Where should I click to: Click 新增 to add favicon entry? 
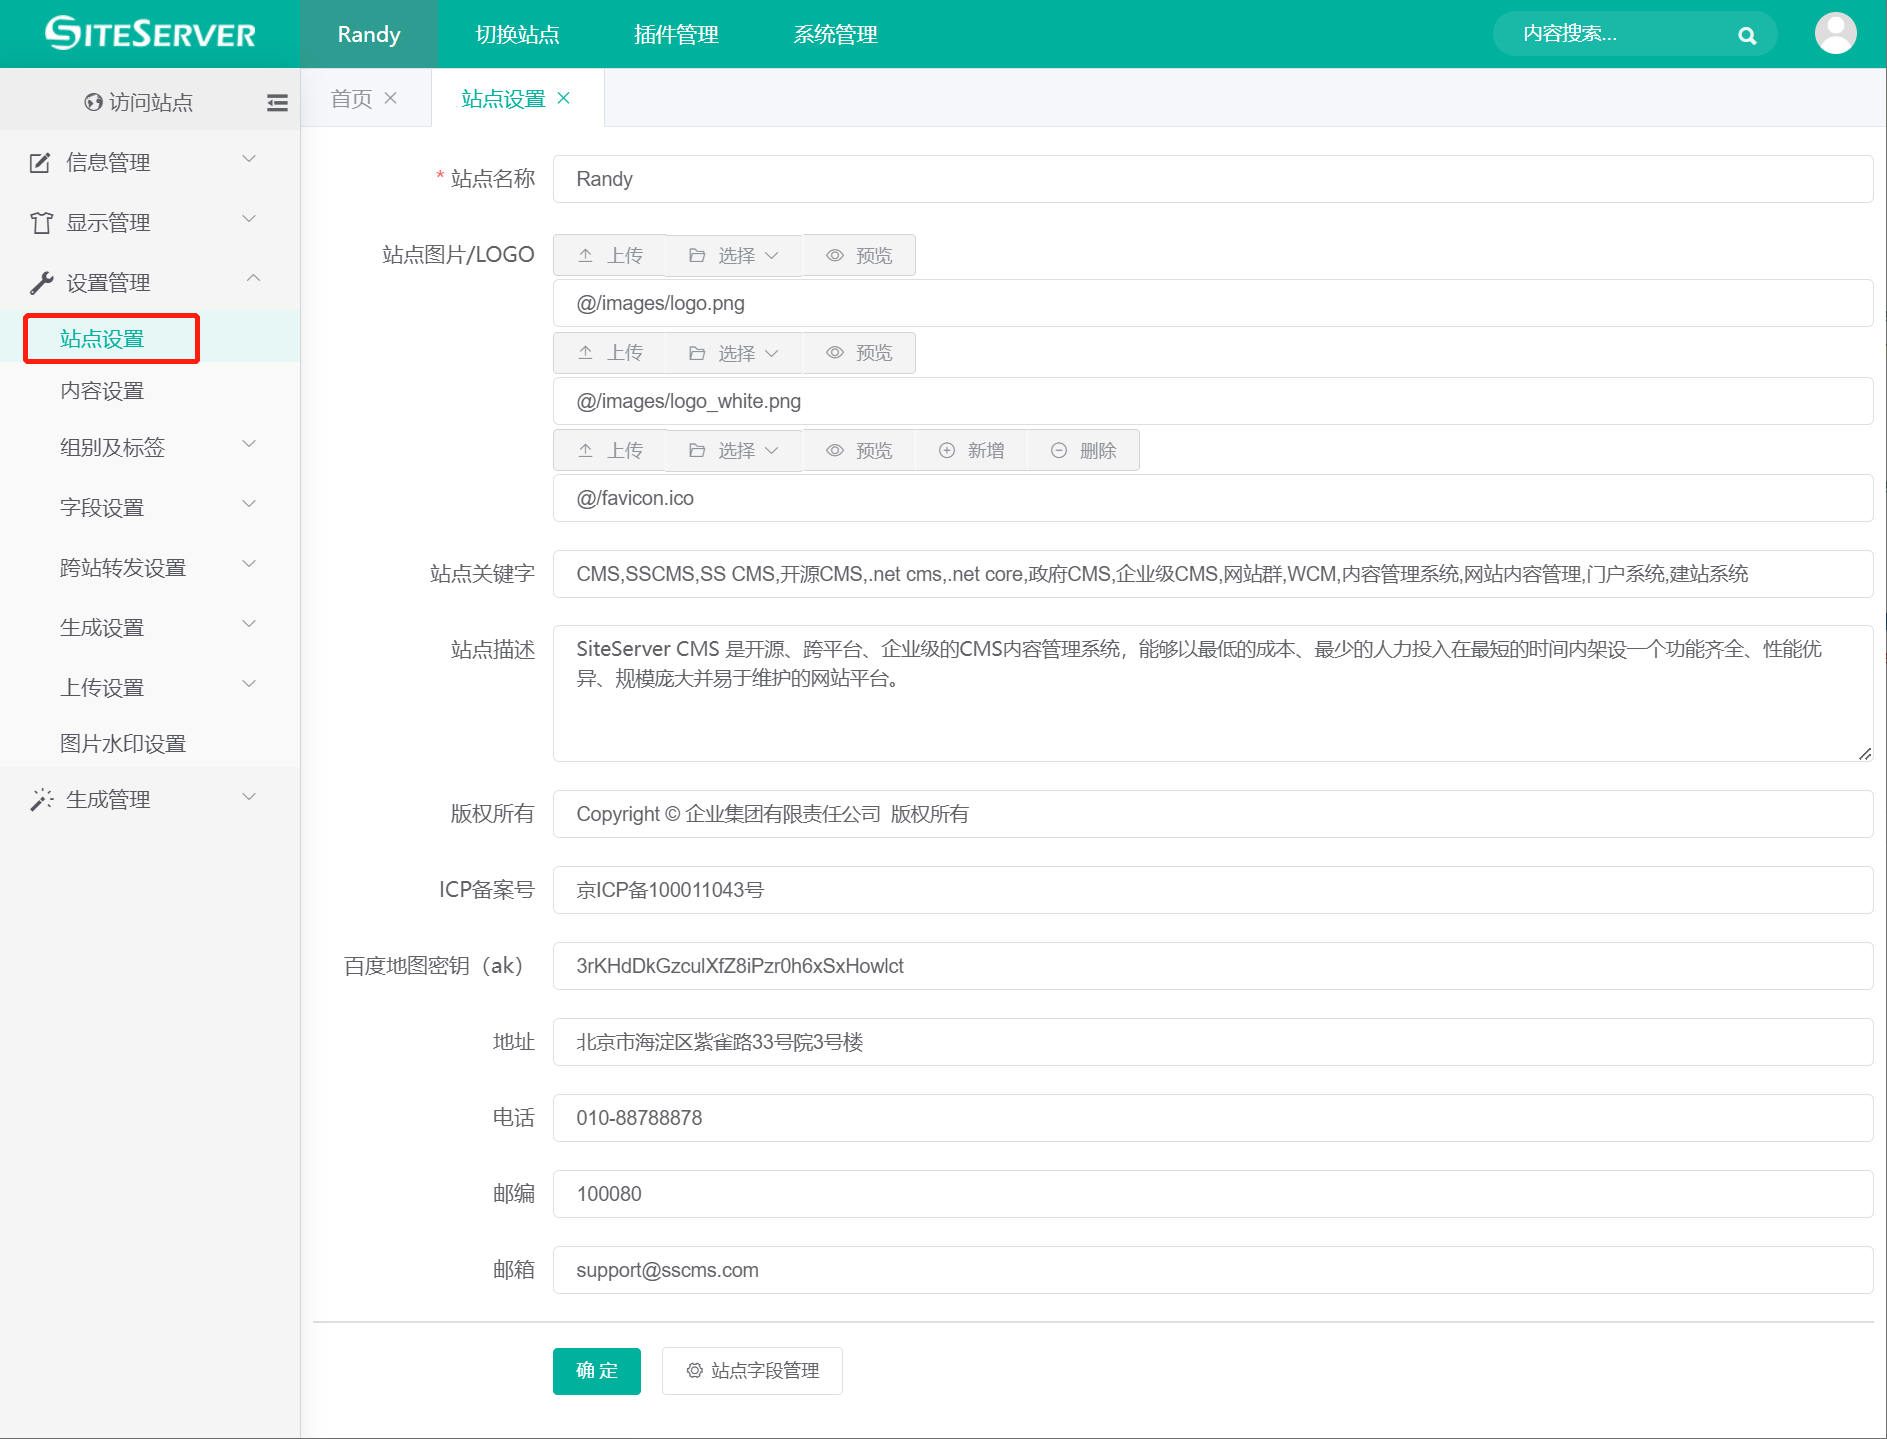(971, 451)
